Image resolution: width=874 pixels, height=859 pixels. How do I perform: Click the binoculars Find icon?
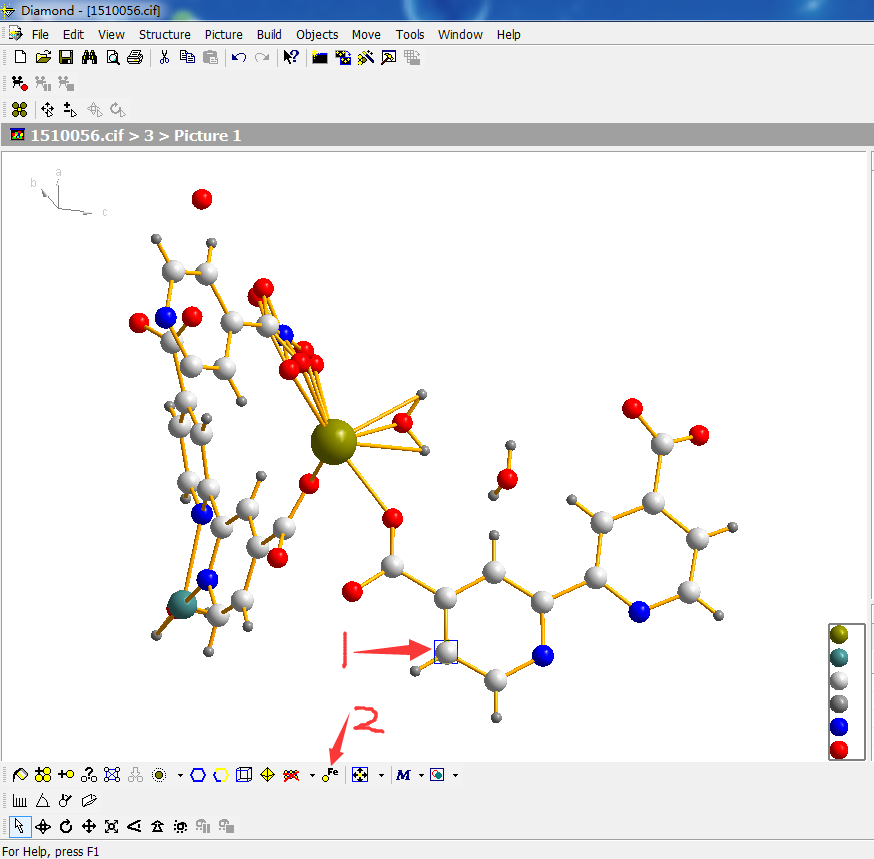tap(89, 57)
